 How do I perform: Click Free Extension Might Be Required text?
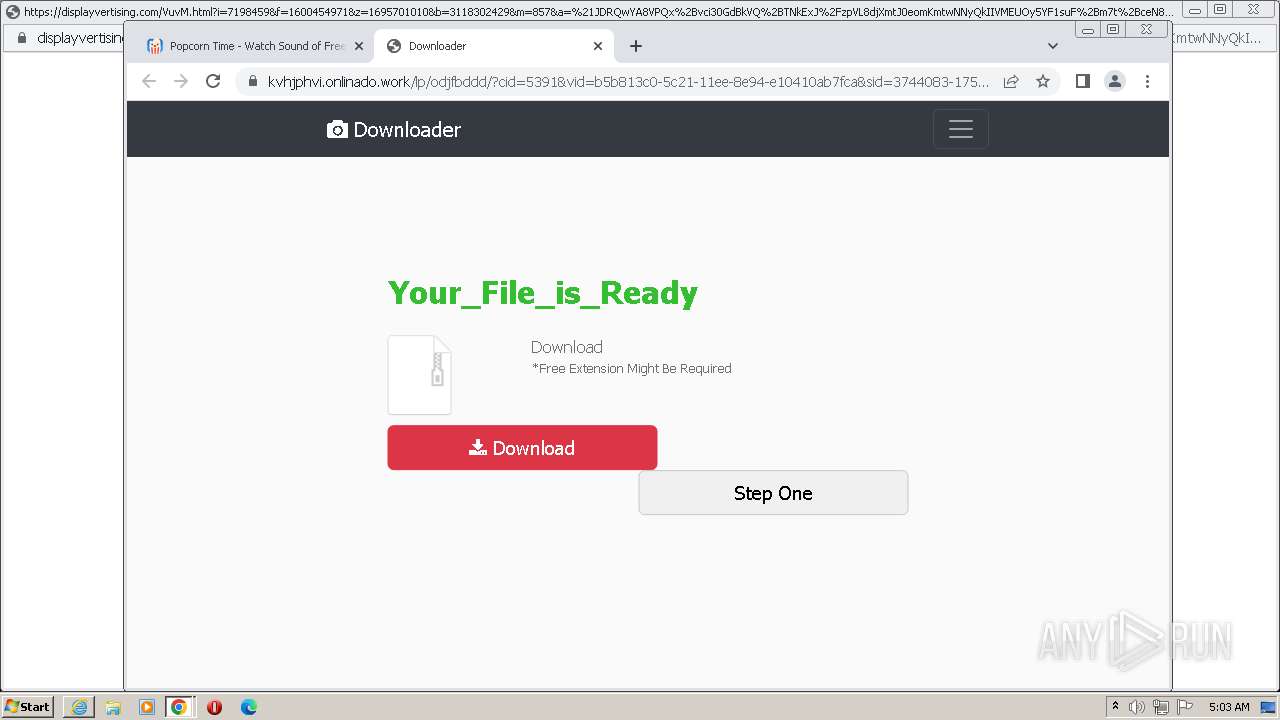pos(632,368)
